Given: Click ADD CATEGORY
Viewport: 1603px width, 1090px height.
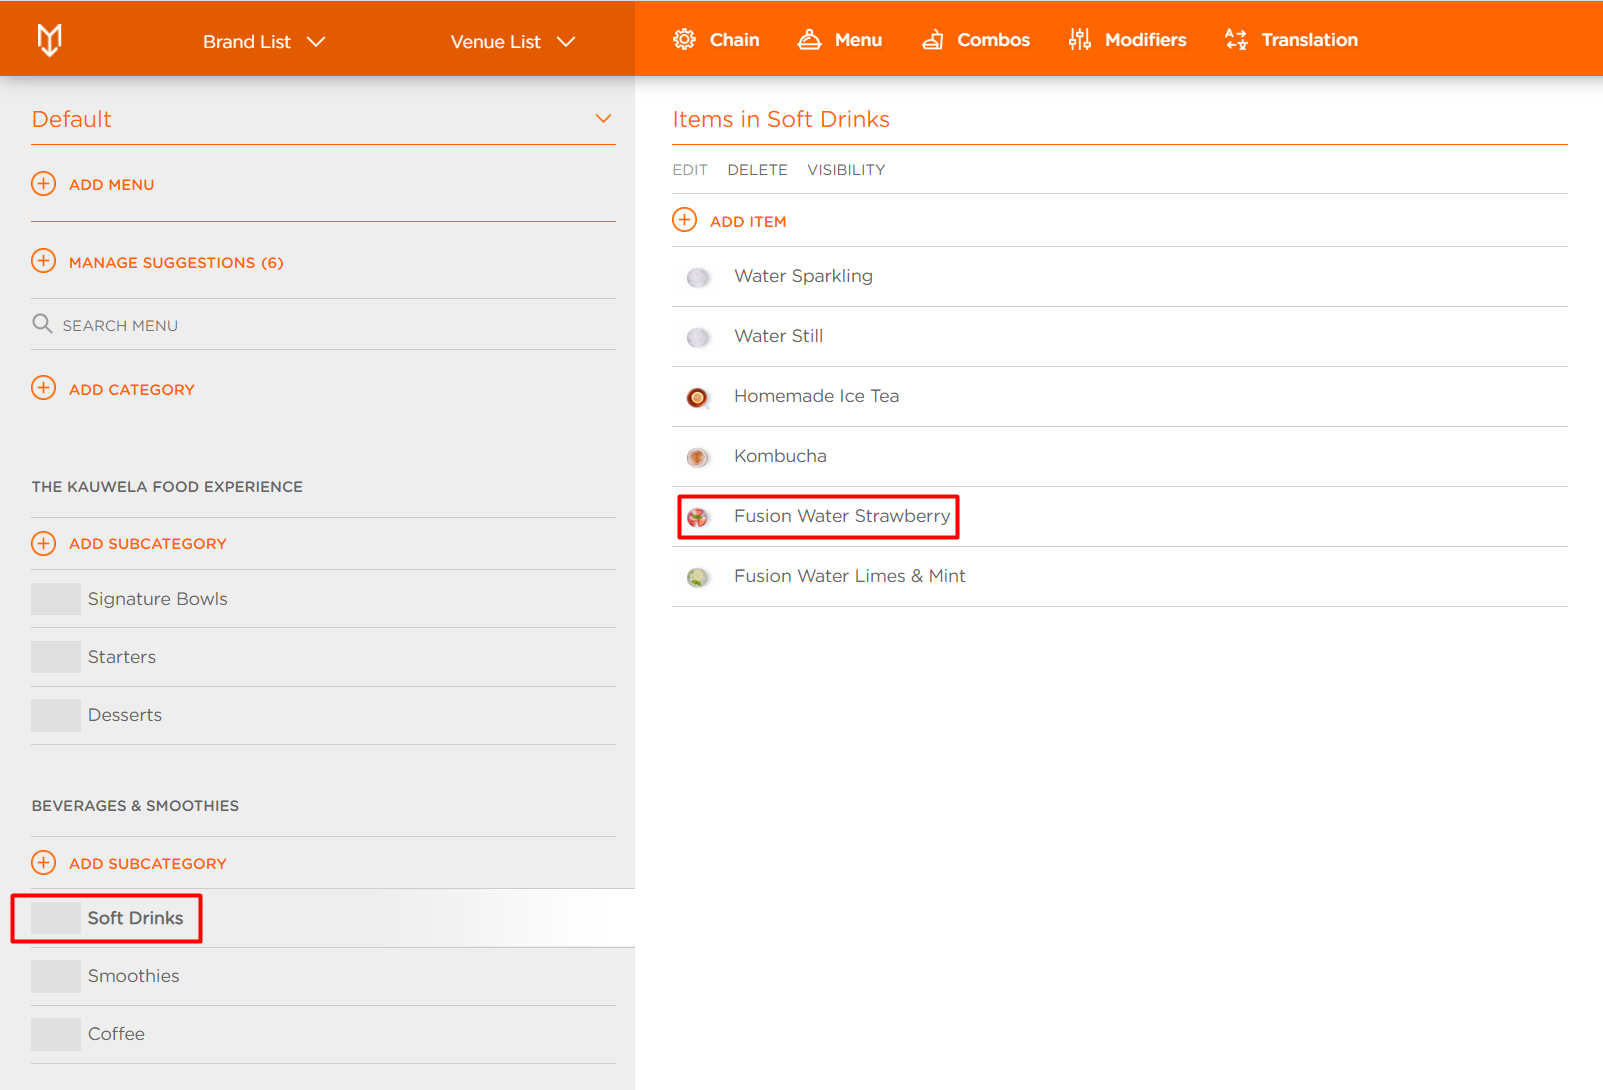Looking at the screenshot, I should pyautogui.click(x=131, y=390).
